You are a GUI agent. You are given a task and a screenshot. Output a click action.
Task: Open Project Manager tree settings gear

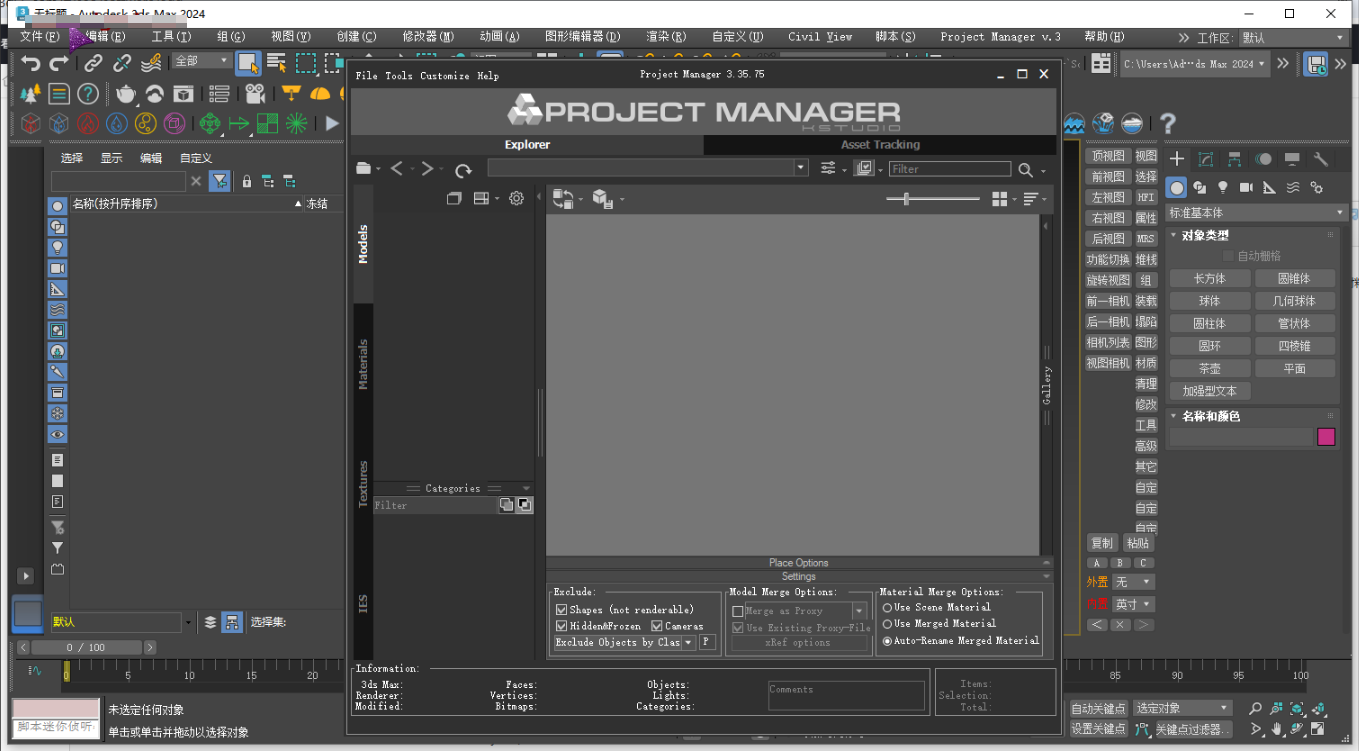(516, 198)
